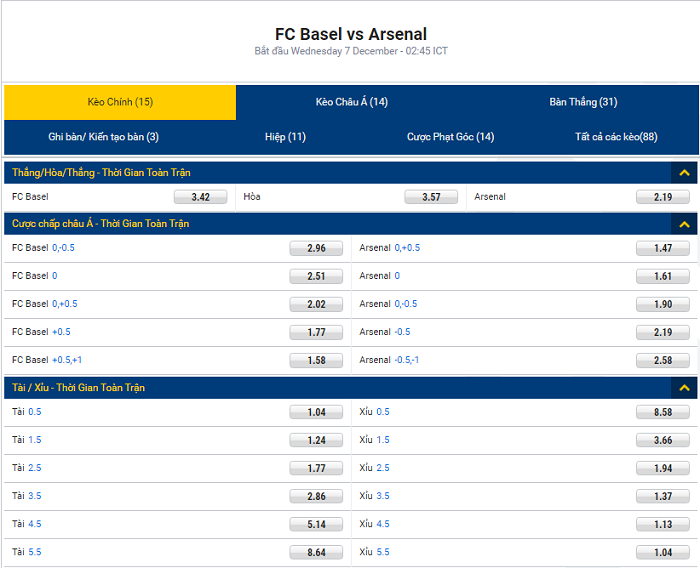The height and width of the screenshot is (568, 700).
Task: Pick Hòa draw odds 3.57
Action: (x=431, y=197)
